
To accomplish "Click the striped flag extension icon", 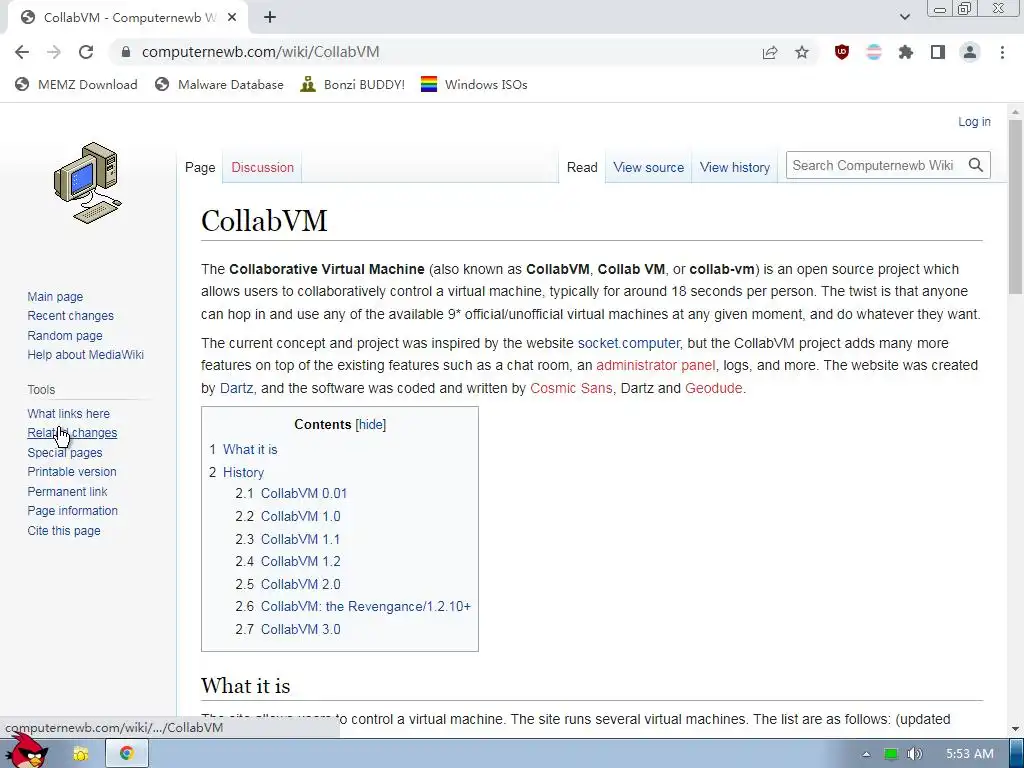I will (x=873, y=52).
